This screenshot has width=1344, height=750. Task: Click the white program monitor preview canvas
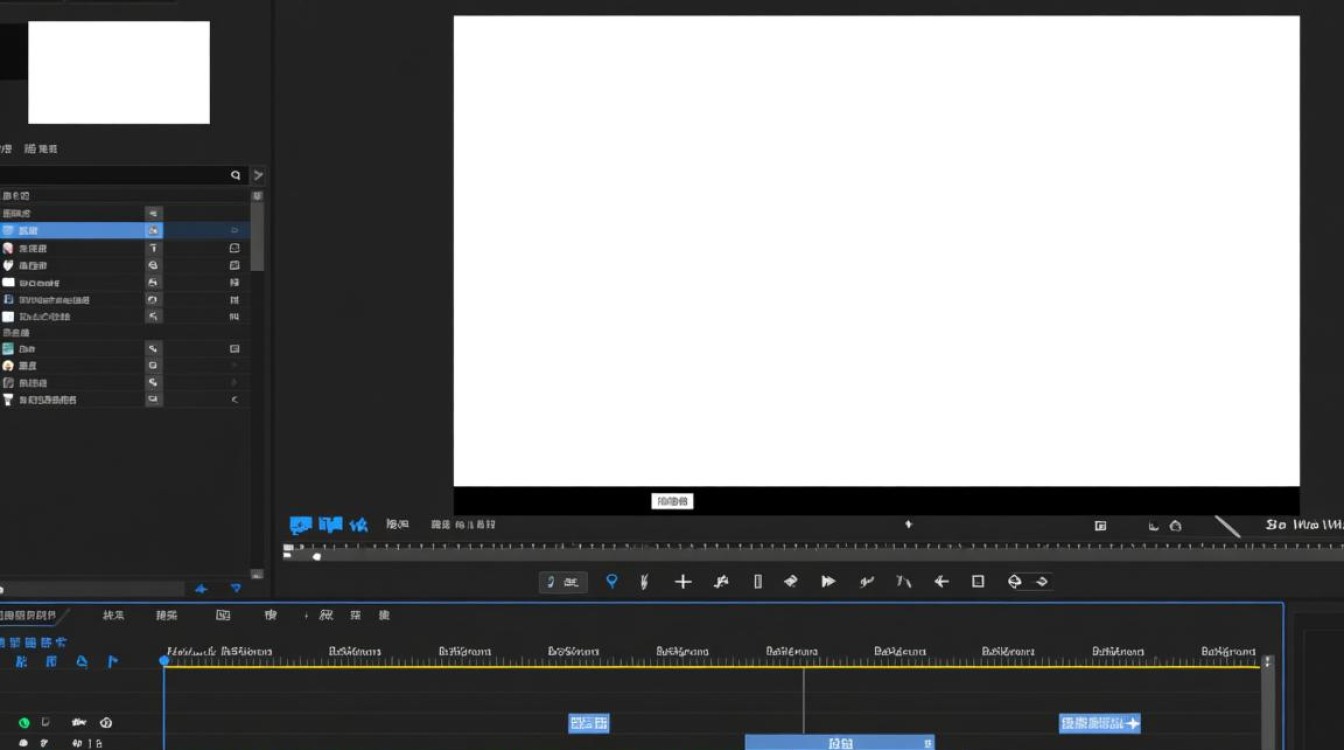[876, 251]
